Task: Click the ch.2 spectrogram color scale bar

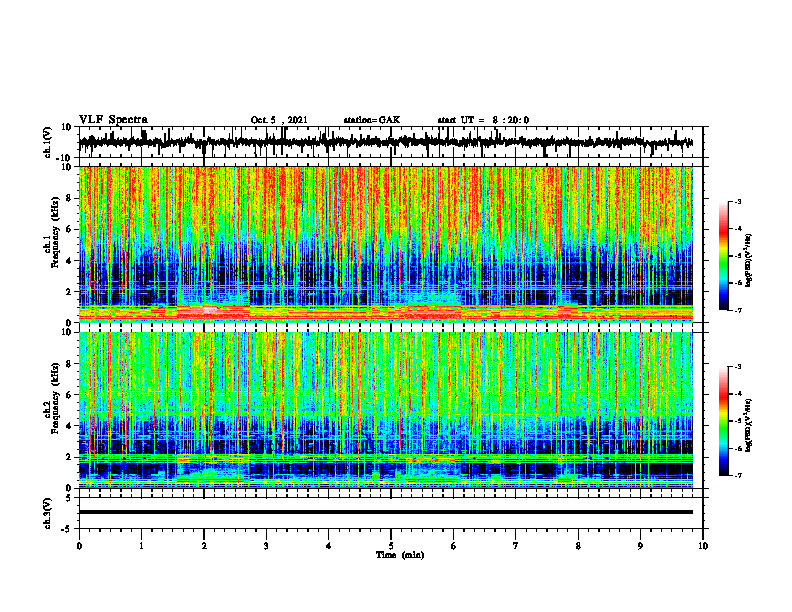Action: click(723, 421)
